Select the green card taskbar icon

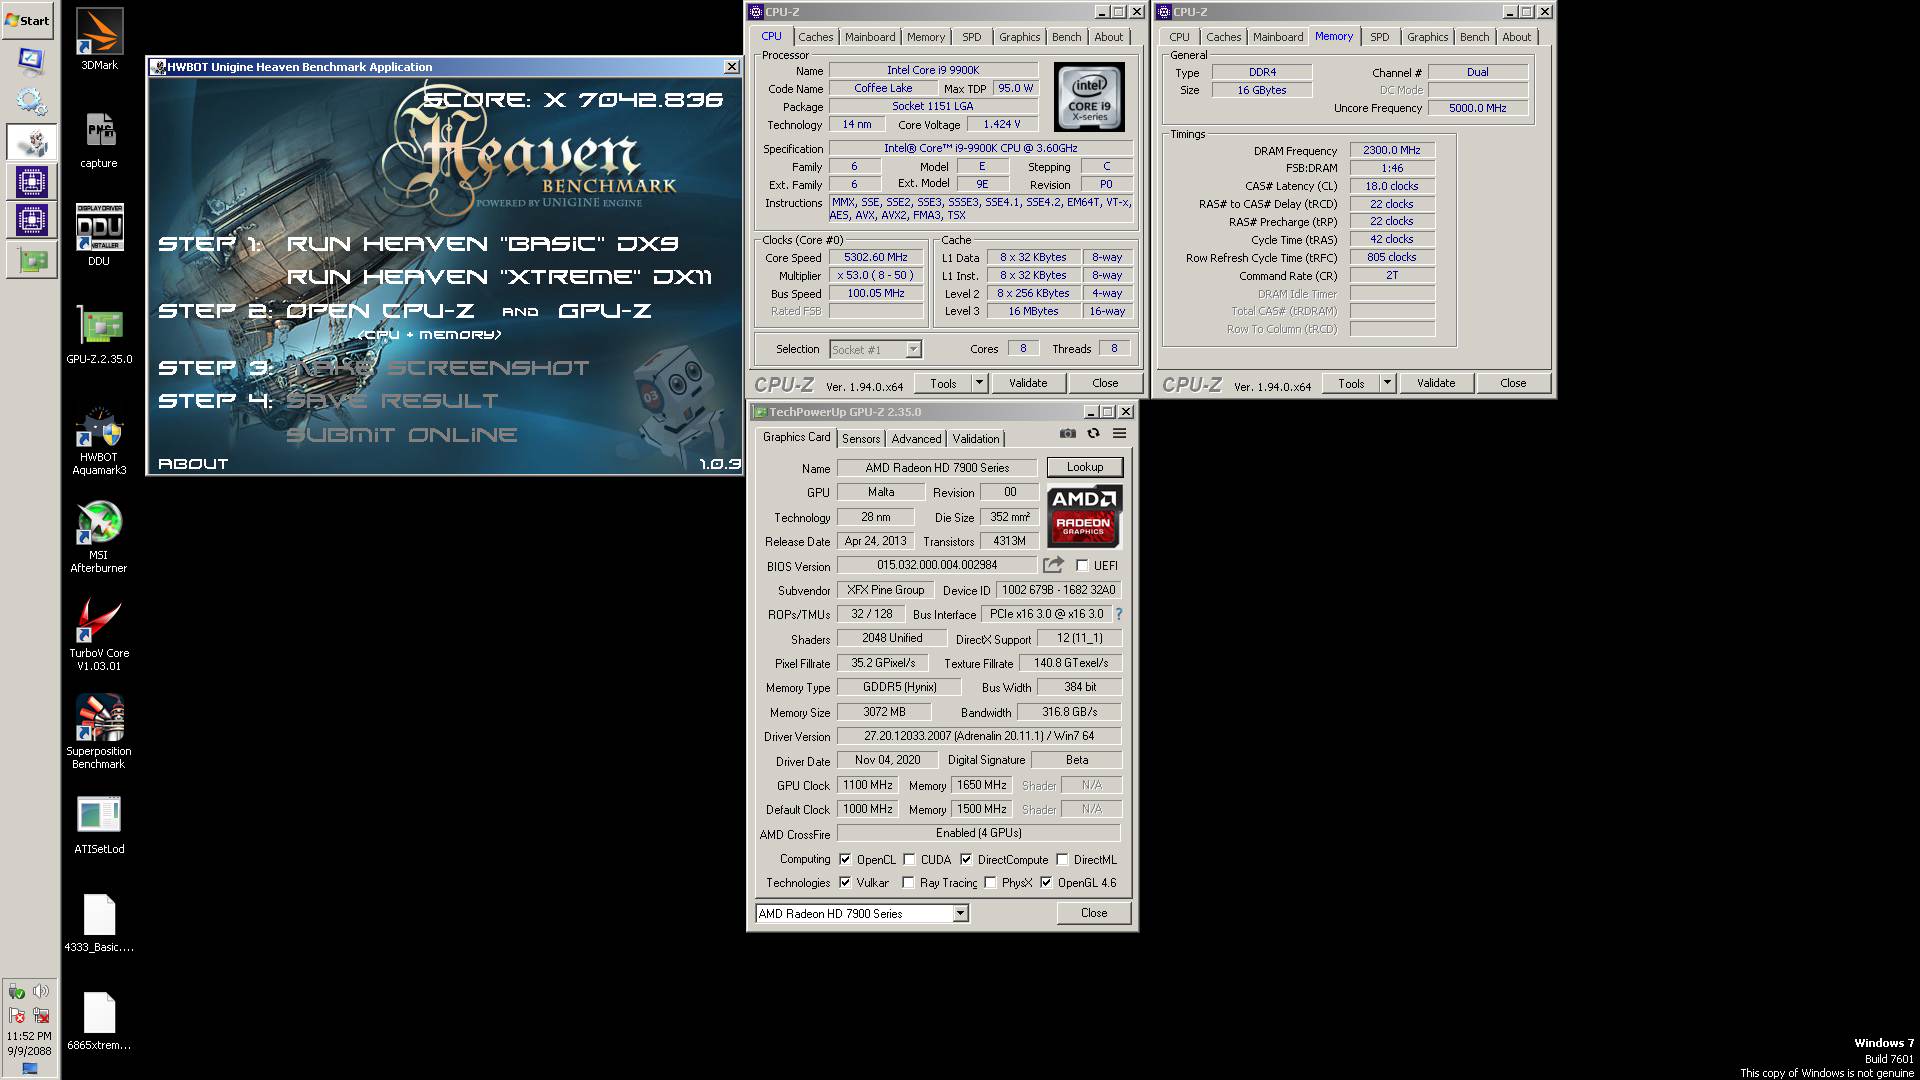pos(31,261)
